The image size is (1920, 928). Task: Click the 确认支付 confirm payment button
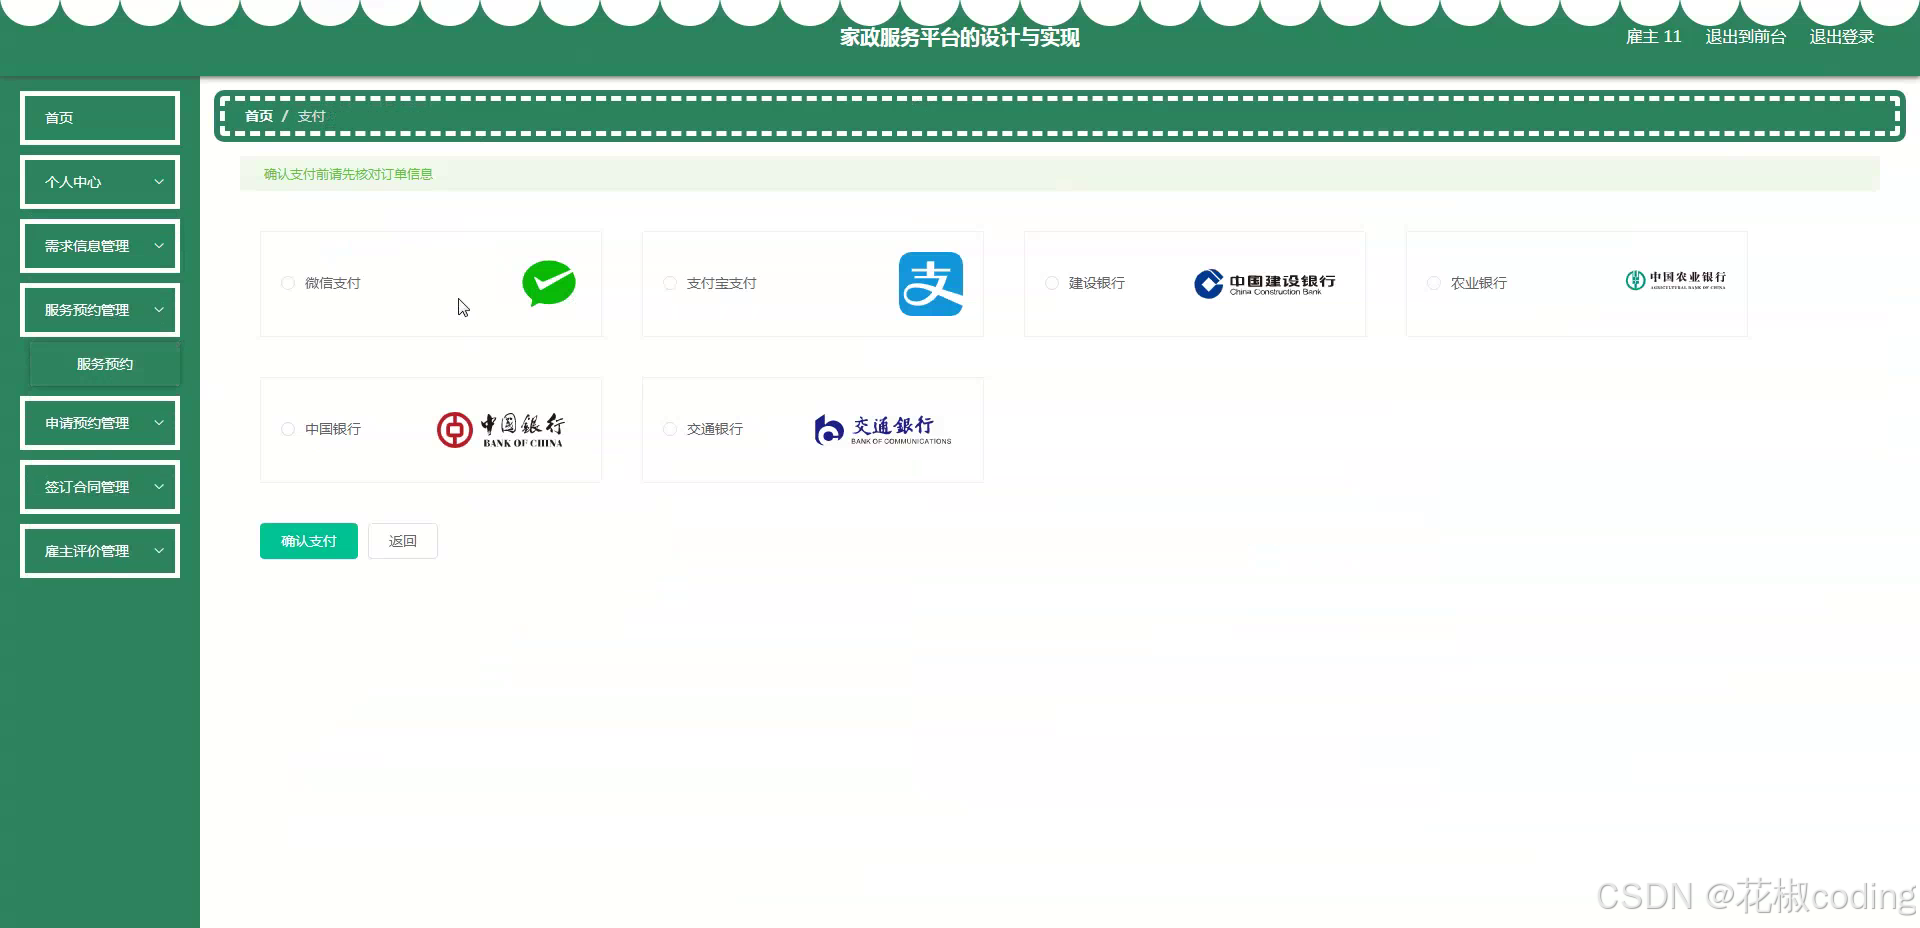click(308, 540)
